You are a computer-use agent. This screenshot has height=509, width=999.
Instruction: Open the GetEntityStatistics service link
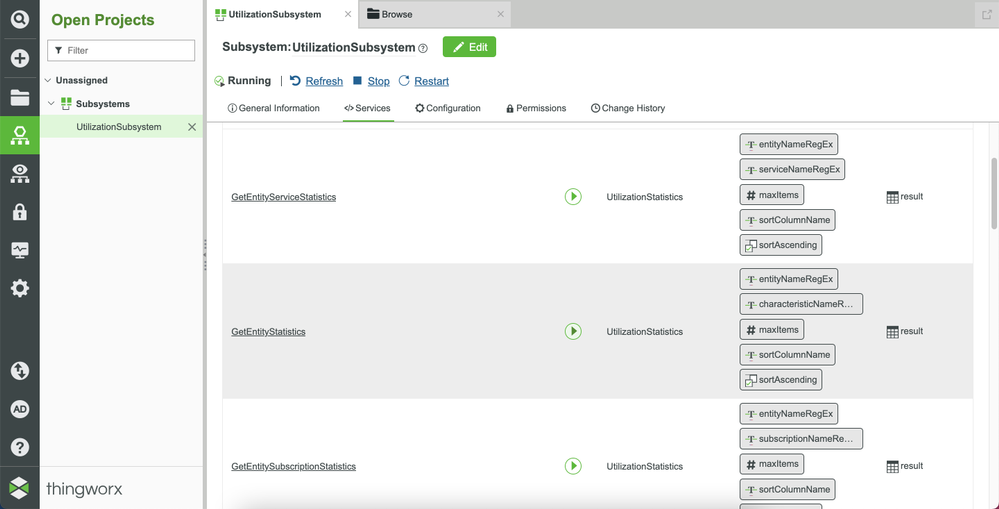268,332
